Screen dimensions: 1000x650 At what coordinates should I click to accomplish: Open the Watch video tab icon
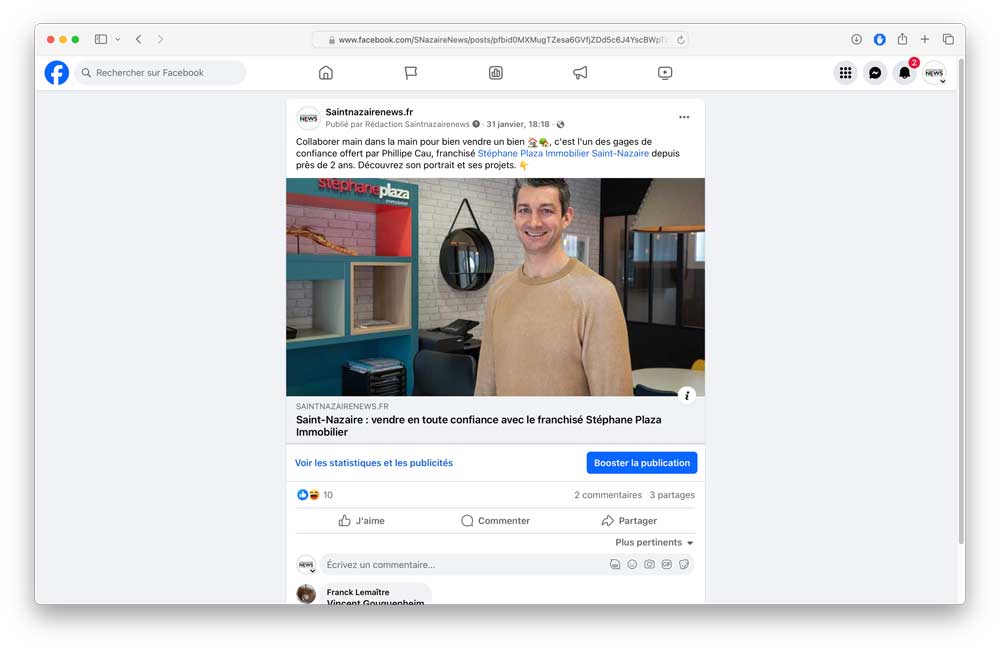[665, 73]
